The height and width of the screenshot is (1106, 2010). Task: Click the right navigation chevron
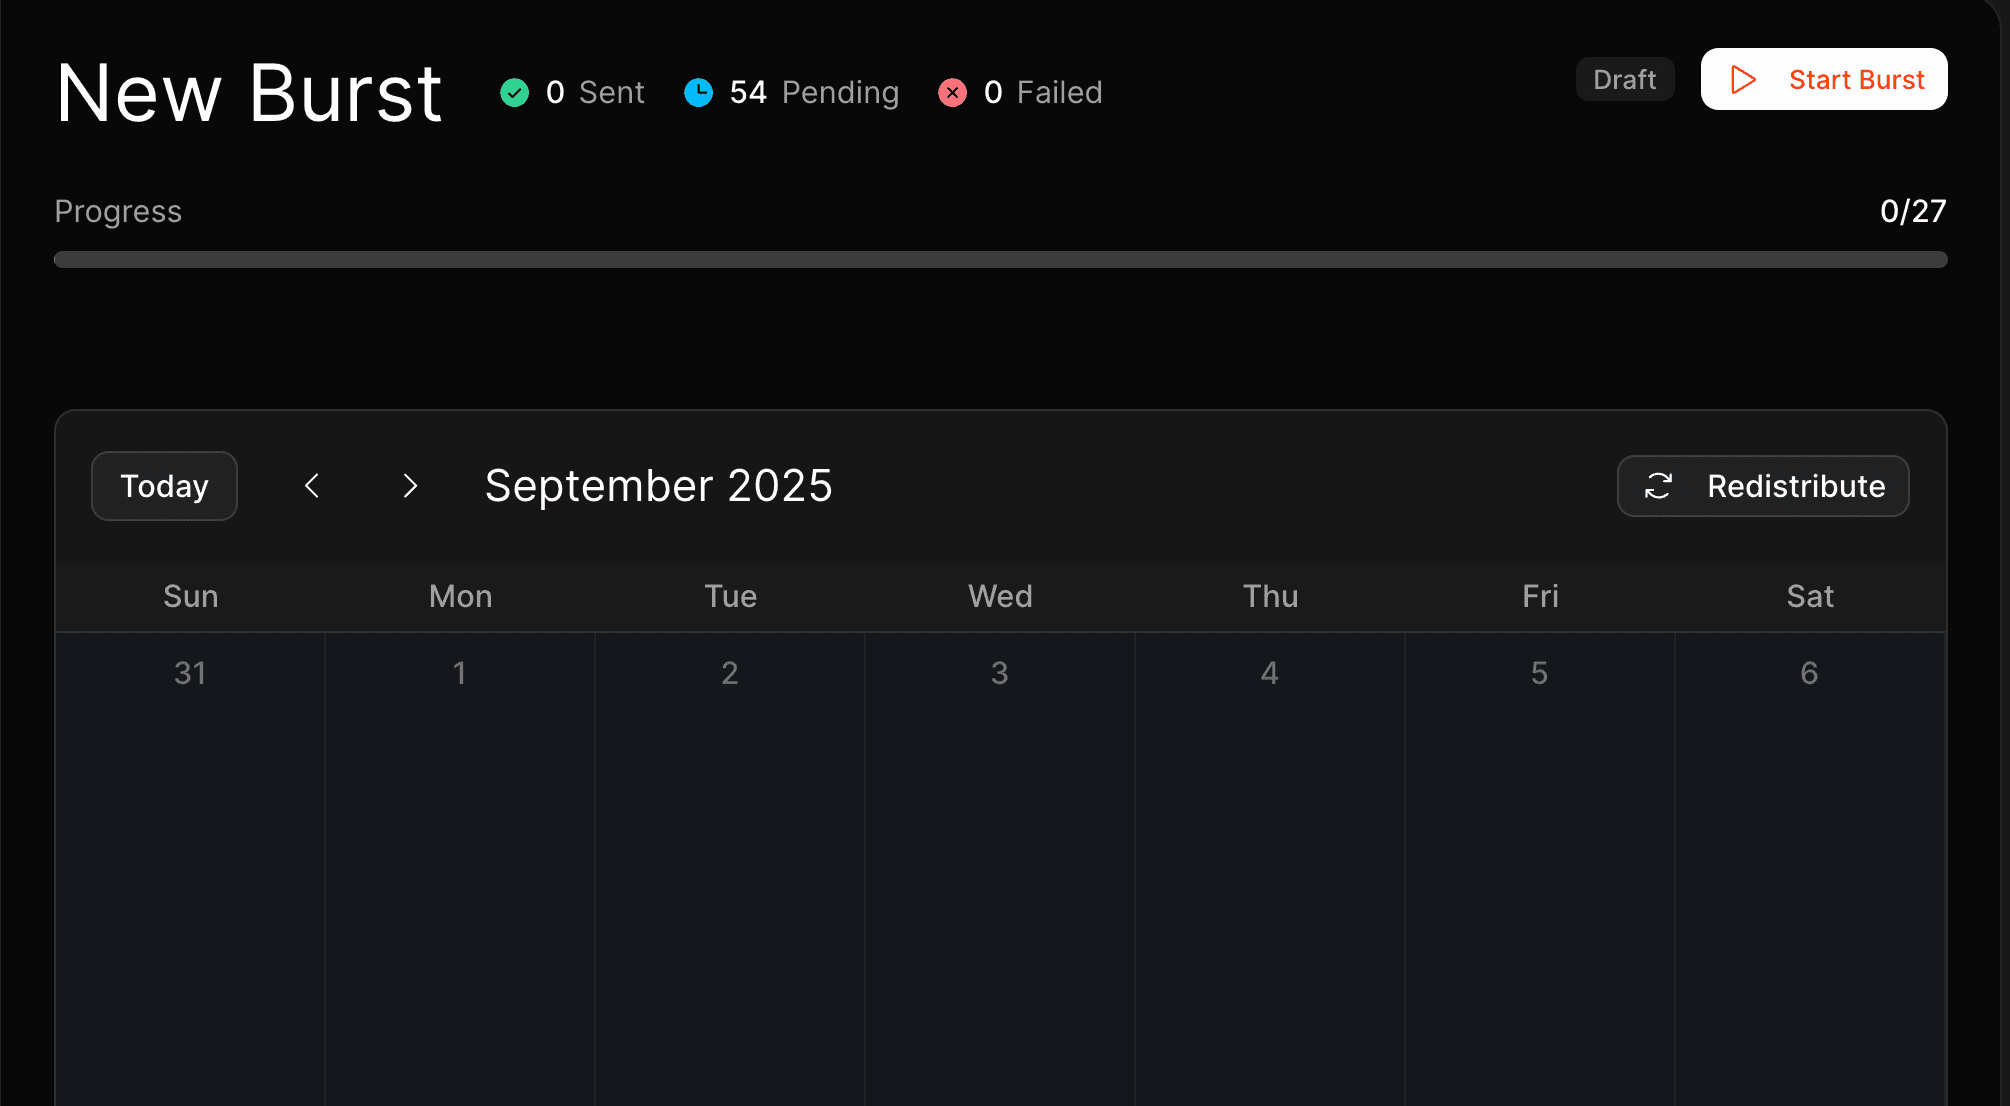(x=410, y=486)
